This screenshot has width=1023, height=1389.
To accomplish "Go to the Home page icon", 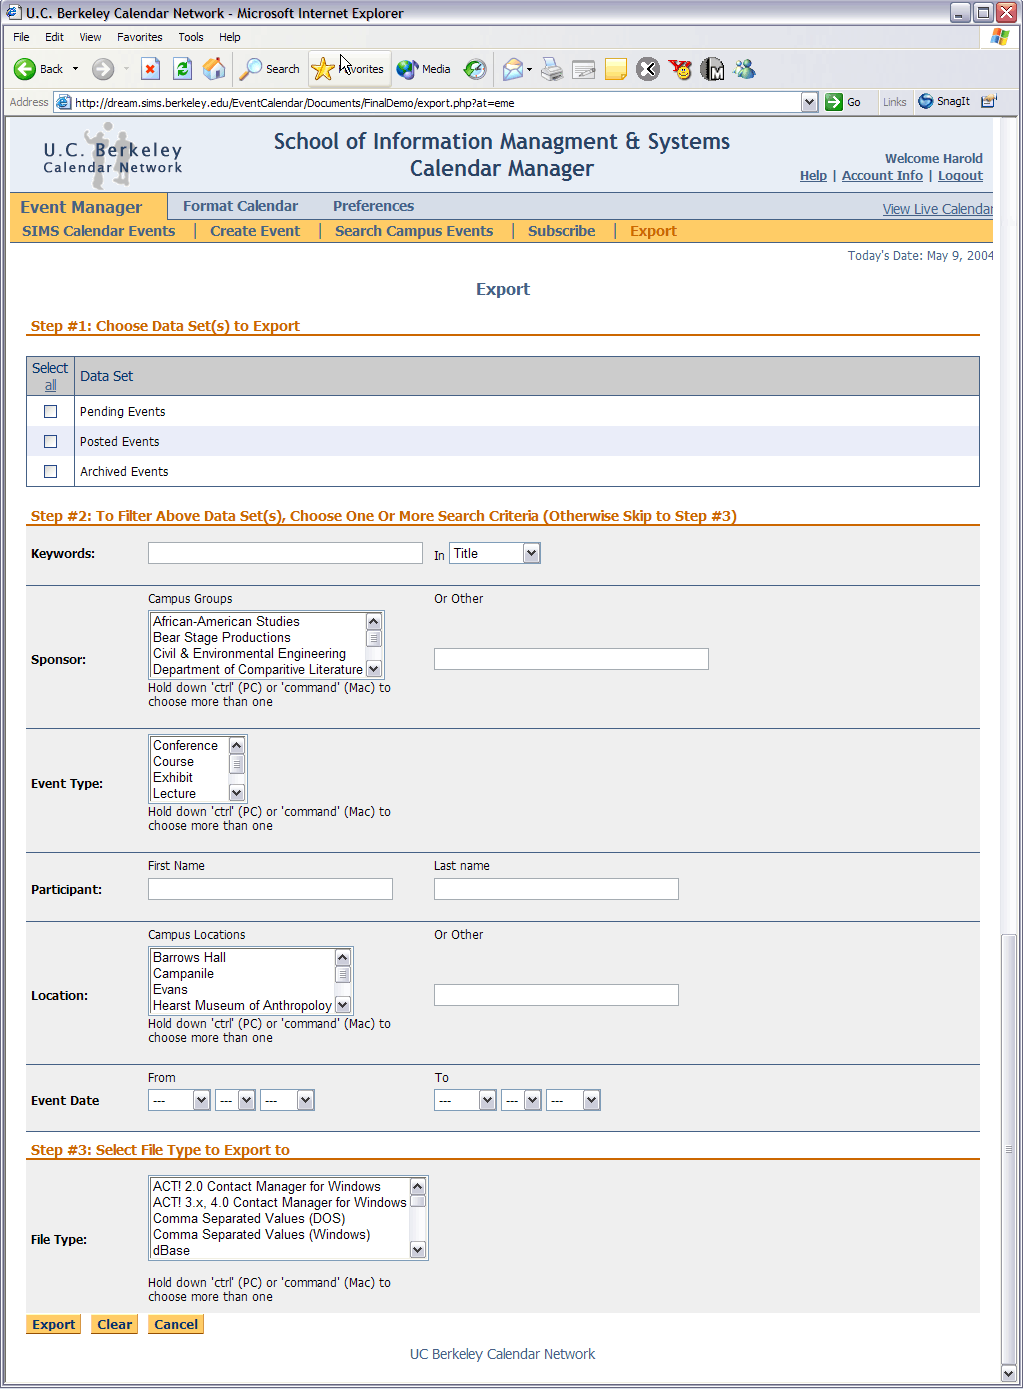I will tap(214, 69).
